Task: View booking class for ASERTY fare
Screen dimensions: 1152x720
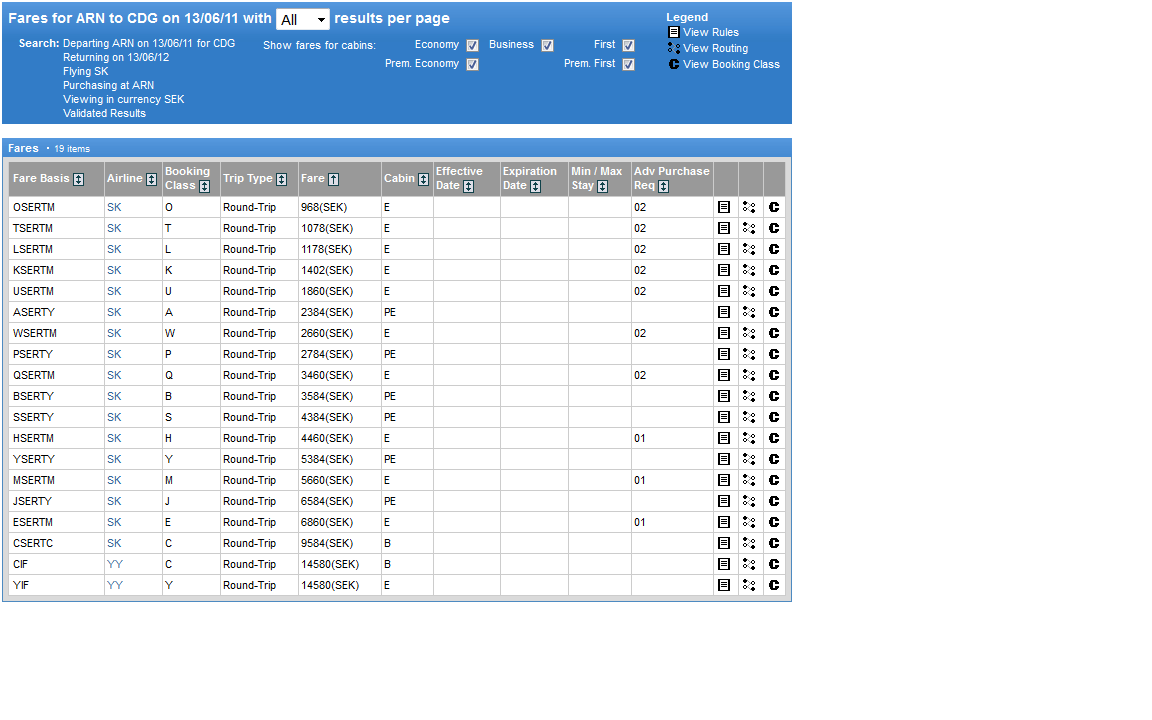Action: pyautogui.click(x=774, y=312)
